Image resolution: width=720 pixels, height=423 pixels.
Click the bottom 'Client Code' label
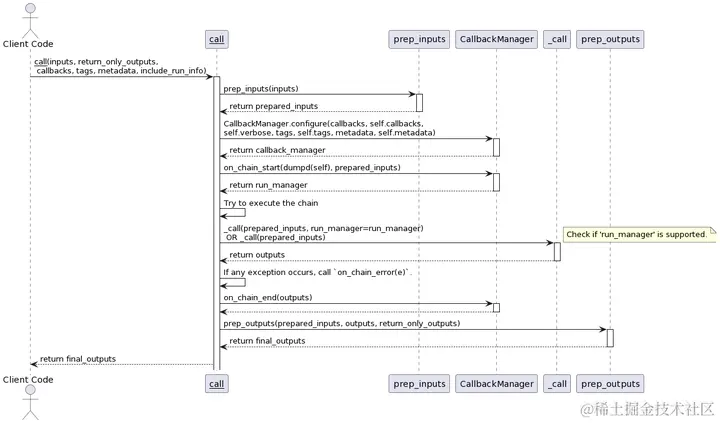[28, 380]
